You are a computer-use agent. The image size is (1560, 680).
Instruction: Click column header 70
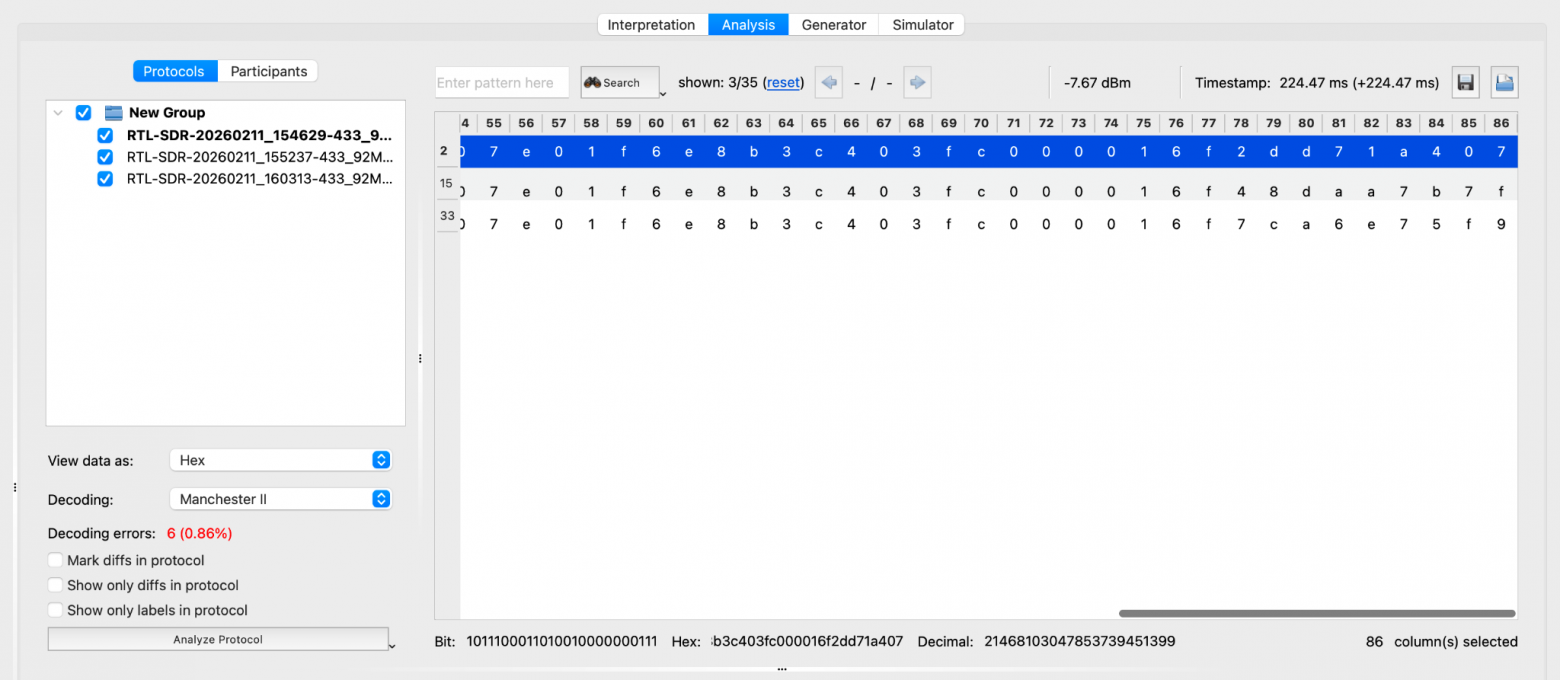(981, 123)
